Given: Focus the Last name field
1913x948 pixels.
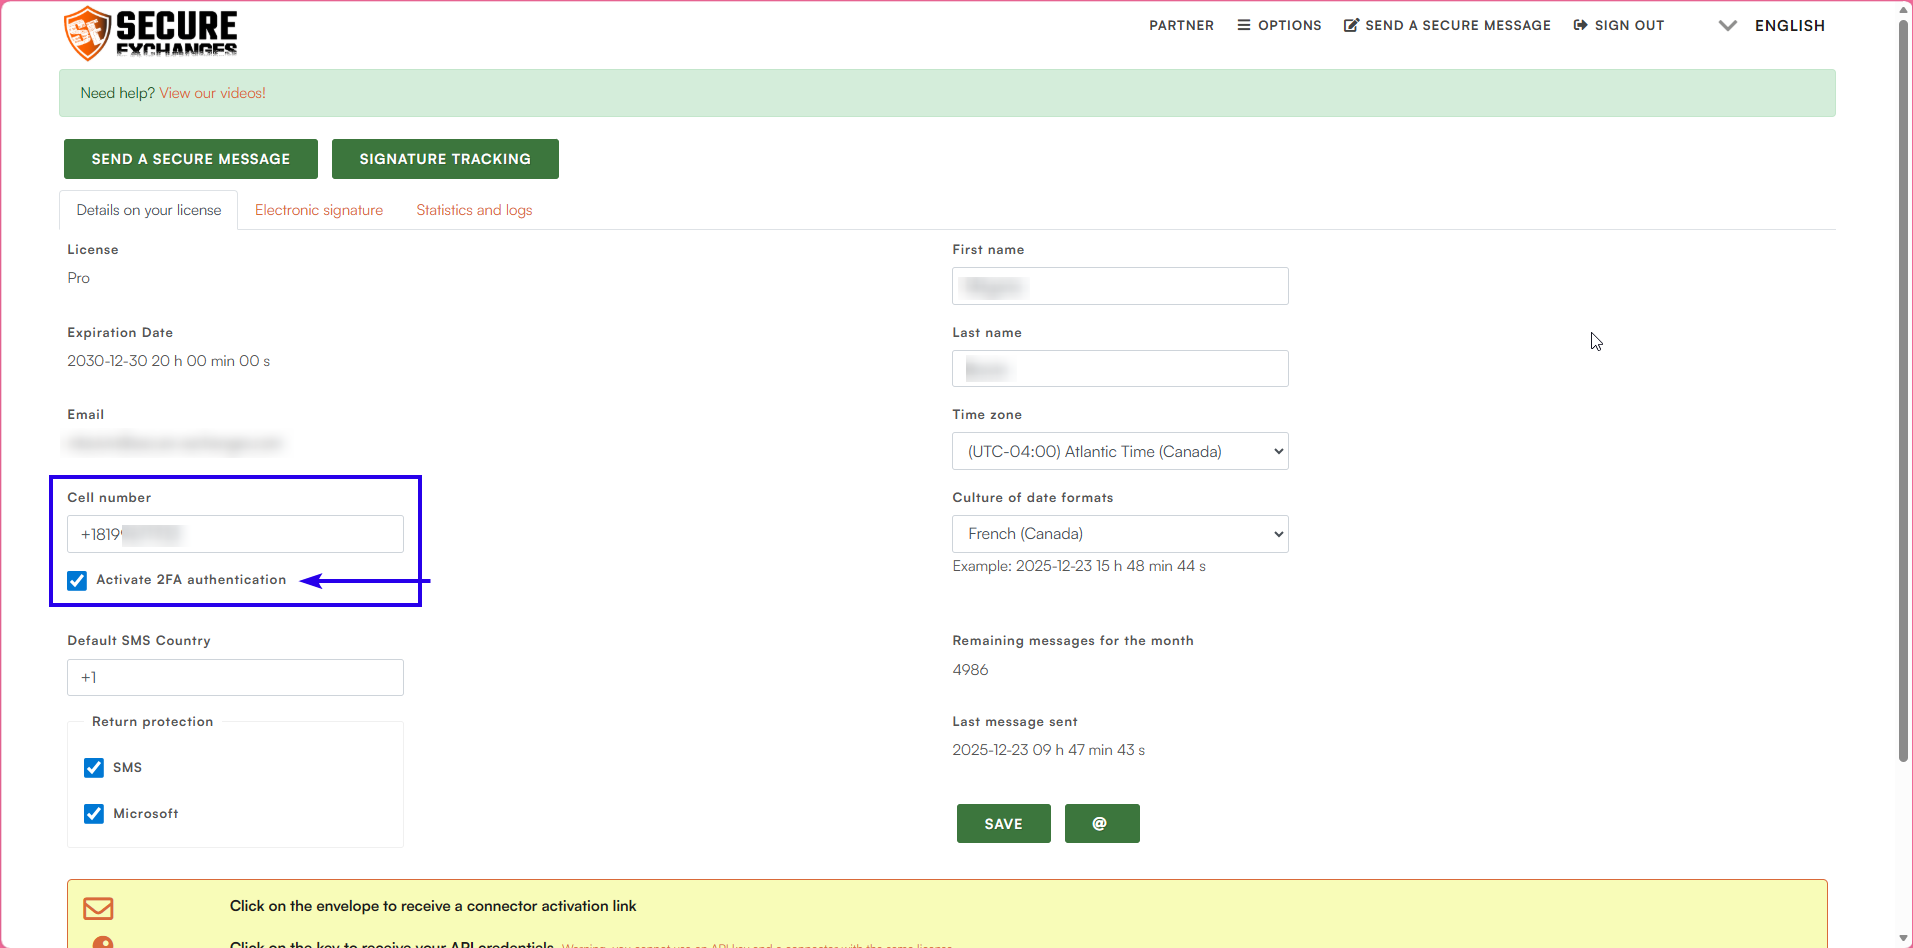Looking at the screenshot, I should pyautogui.click(x=1120, y=369).
